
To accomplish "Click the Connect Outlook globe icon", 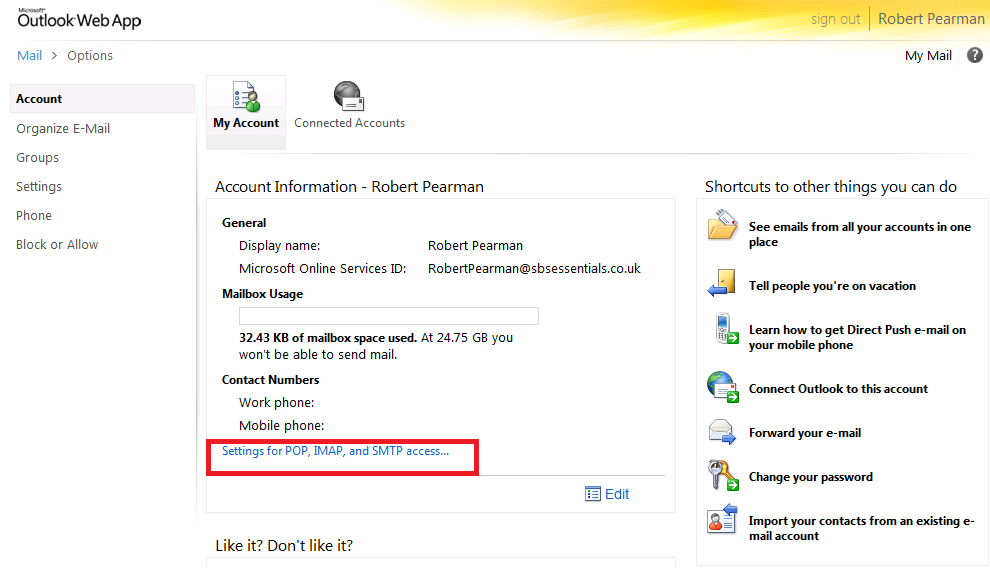I will pyautogui.click(x=722, y=386).
